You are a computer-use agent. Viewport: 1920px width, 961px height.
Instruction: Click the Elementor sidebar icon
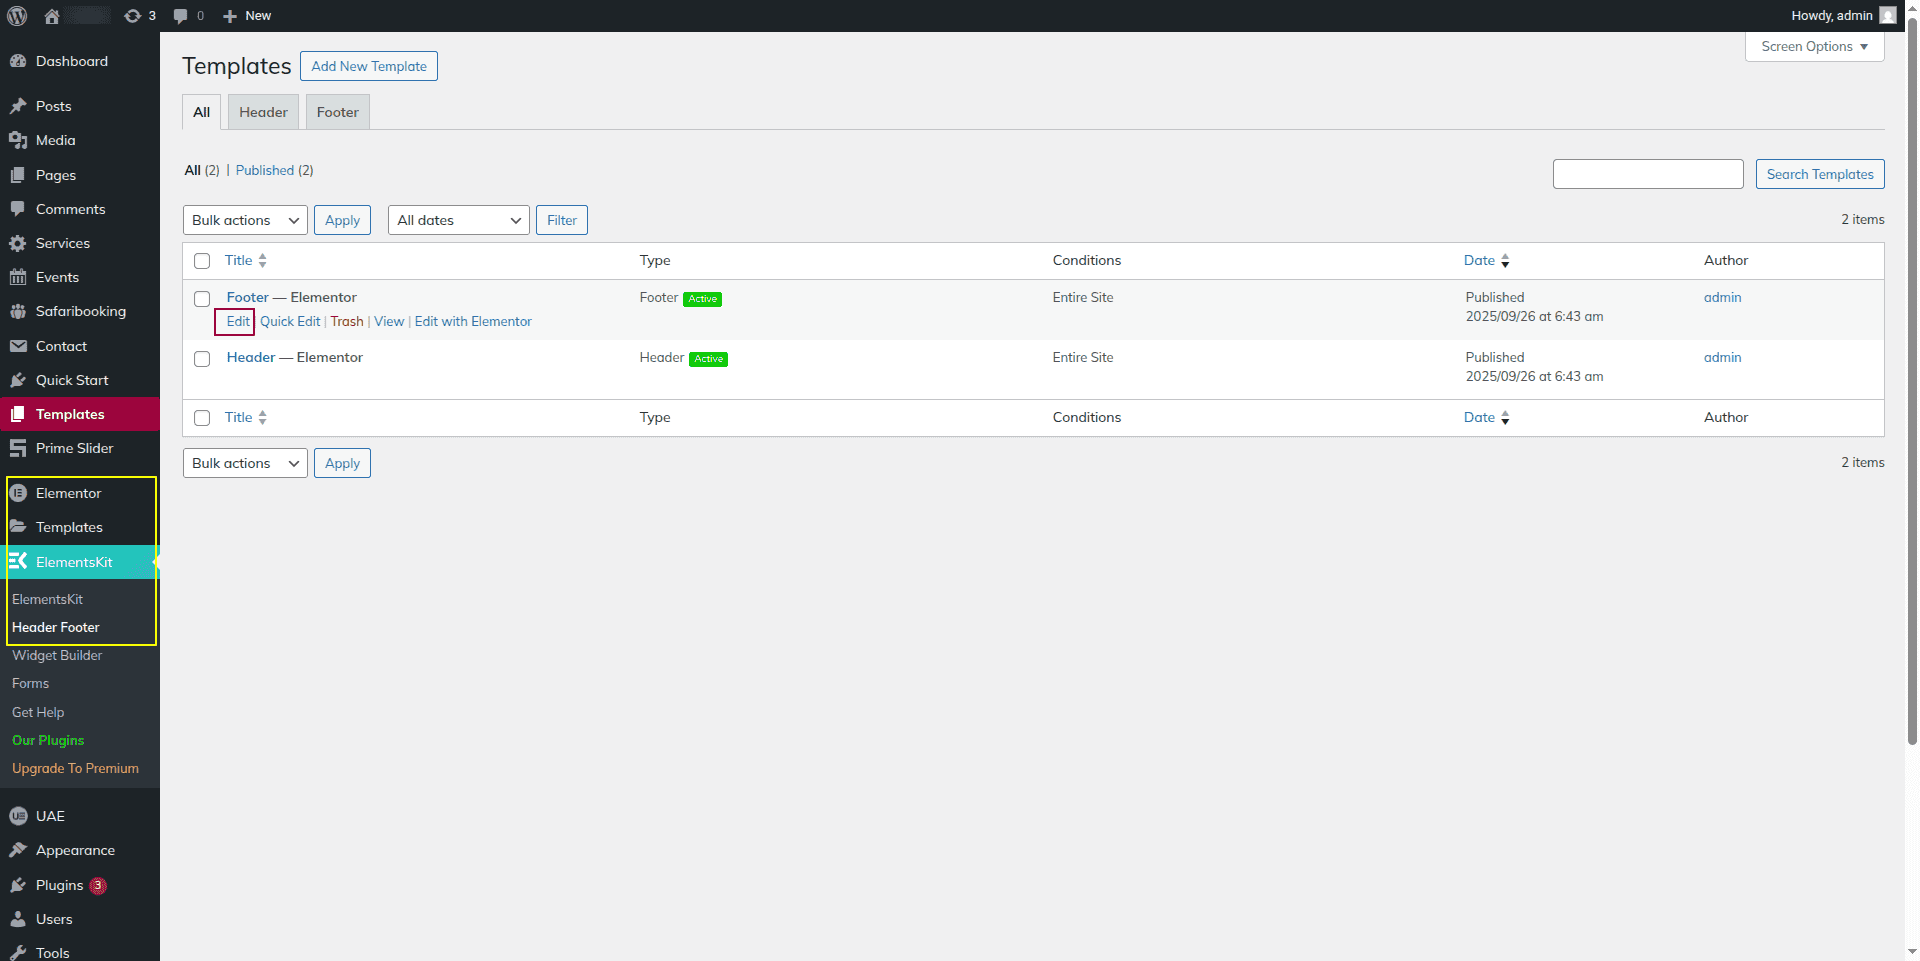point(18,493)
